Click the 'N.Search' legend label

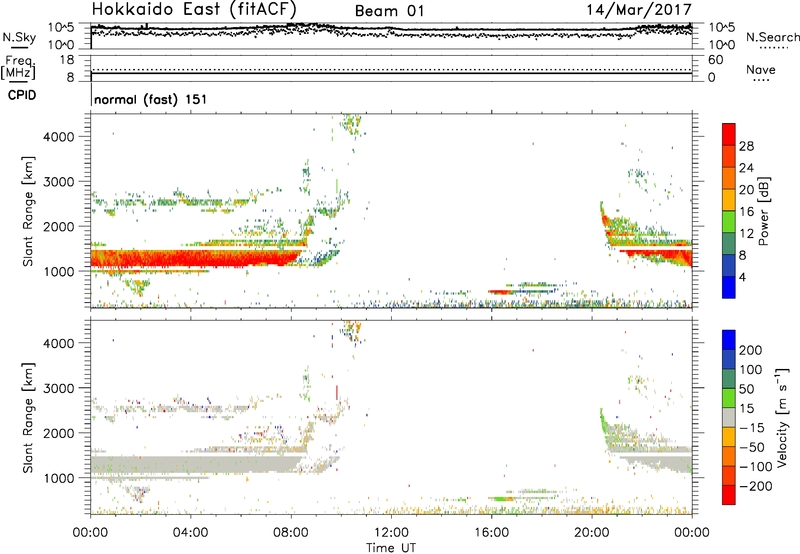coord(772,37)
